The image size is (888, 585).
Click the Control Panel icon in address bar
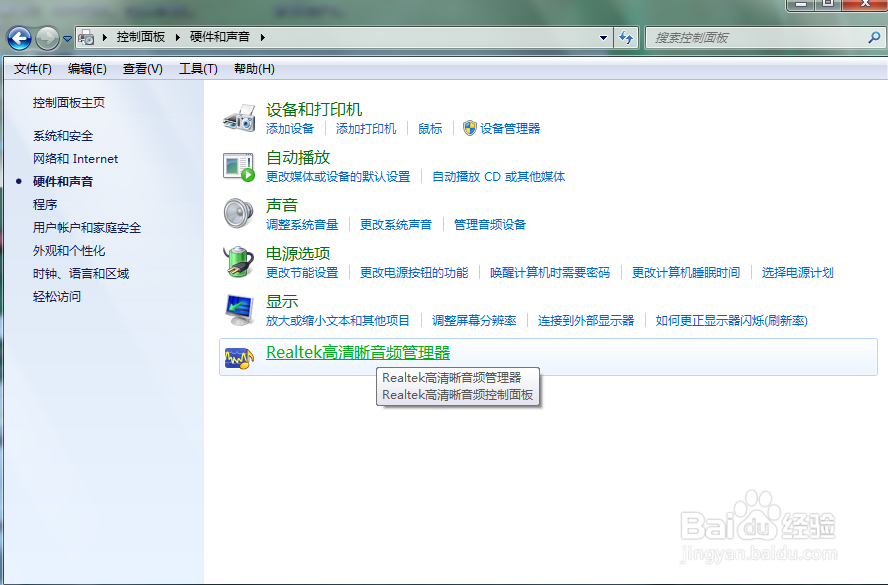tap(86, 37)
